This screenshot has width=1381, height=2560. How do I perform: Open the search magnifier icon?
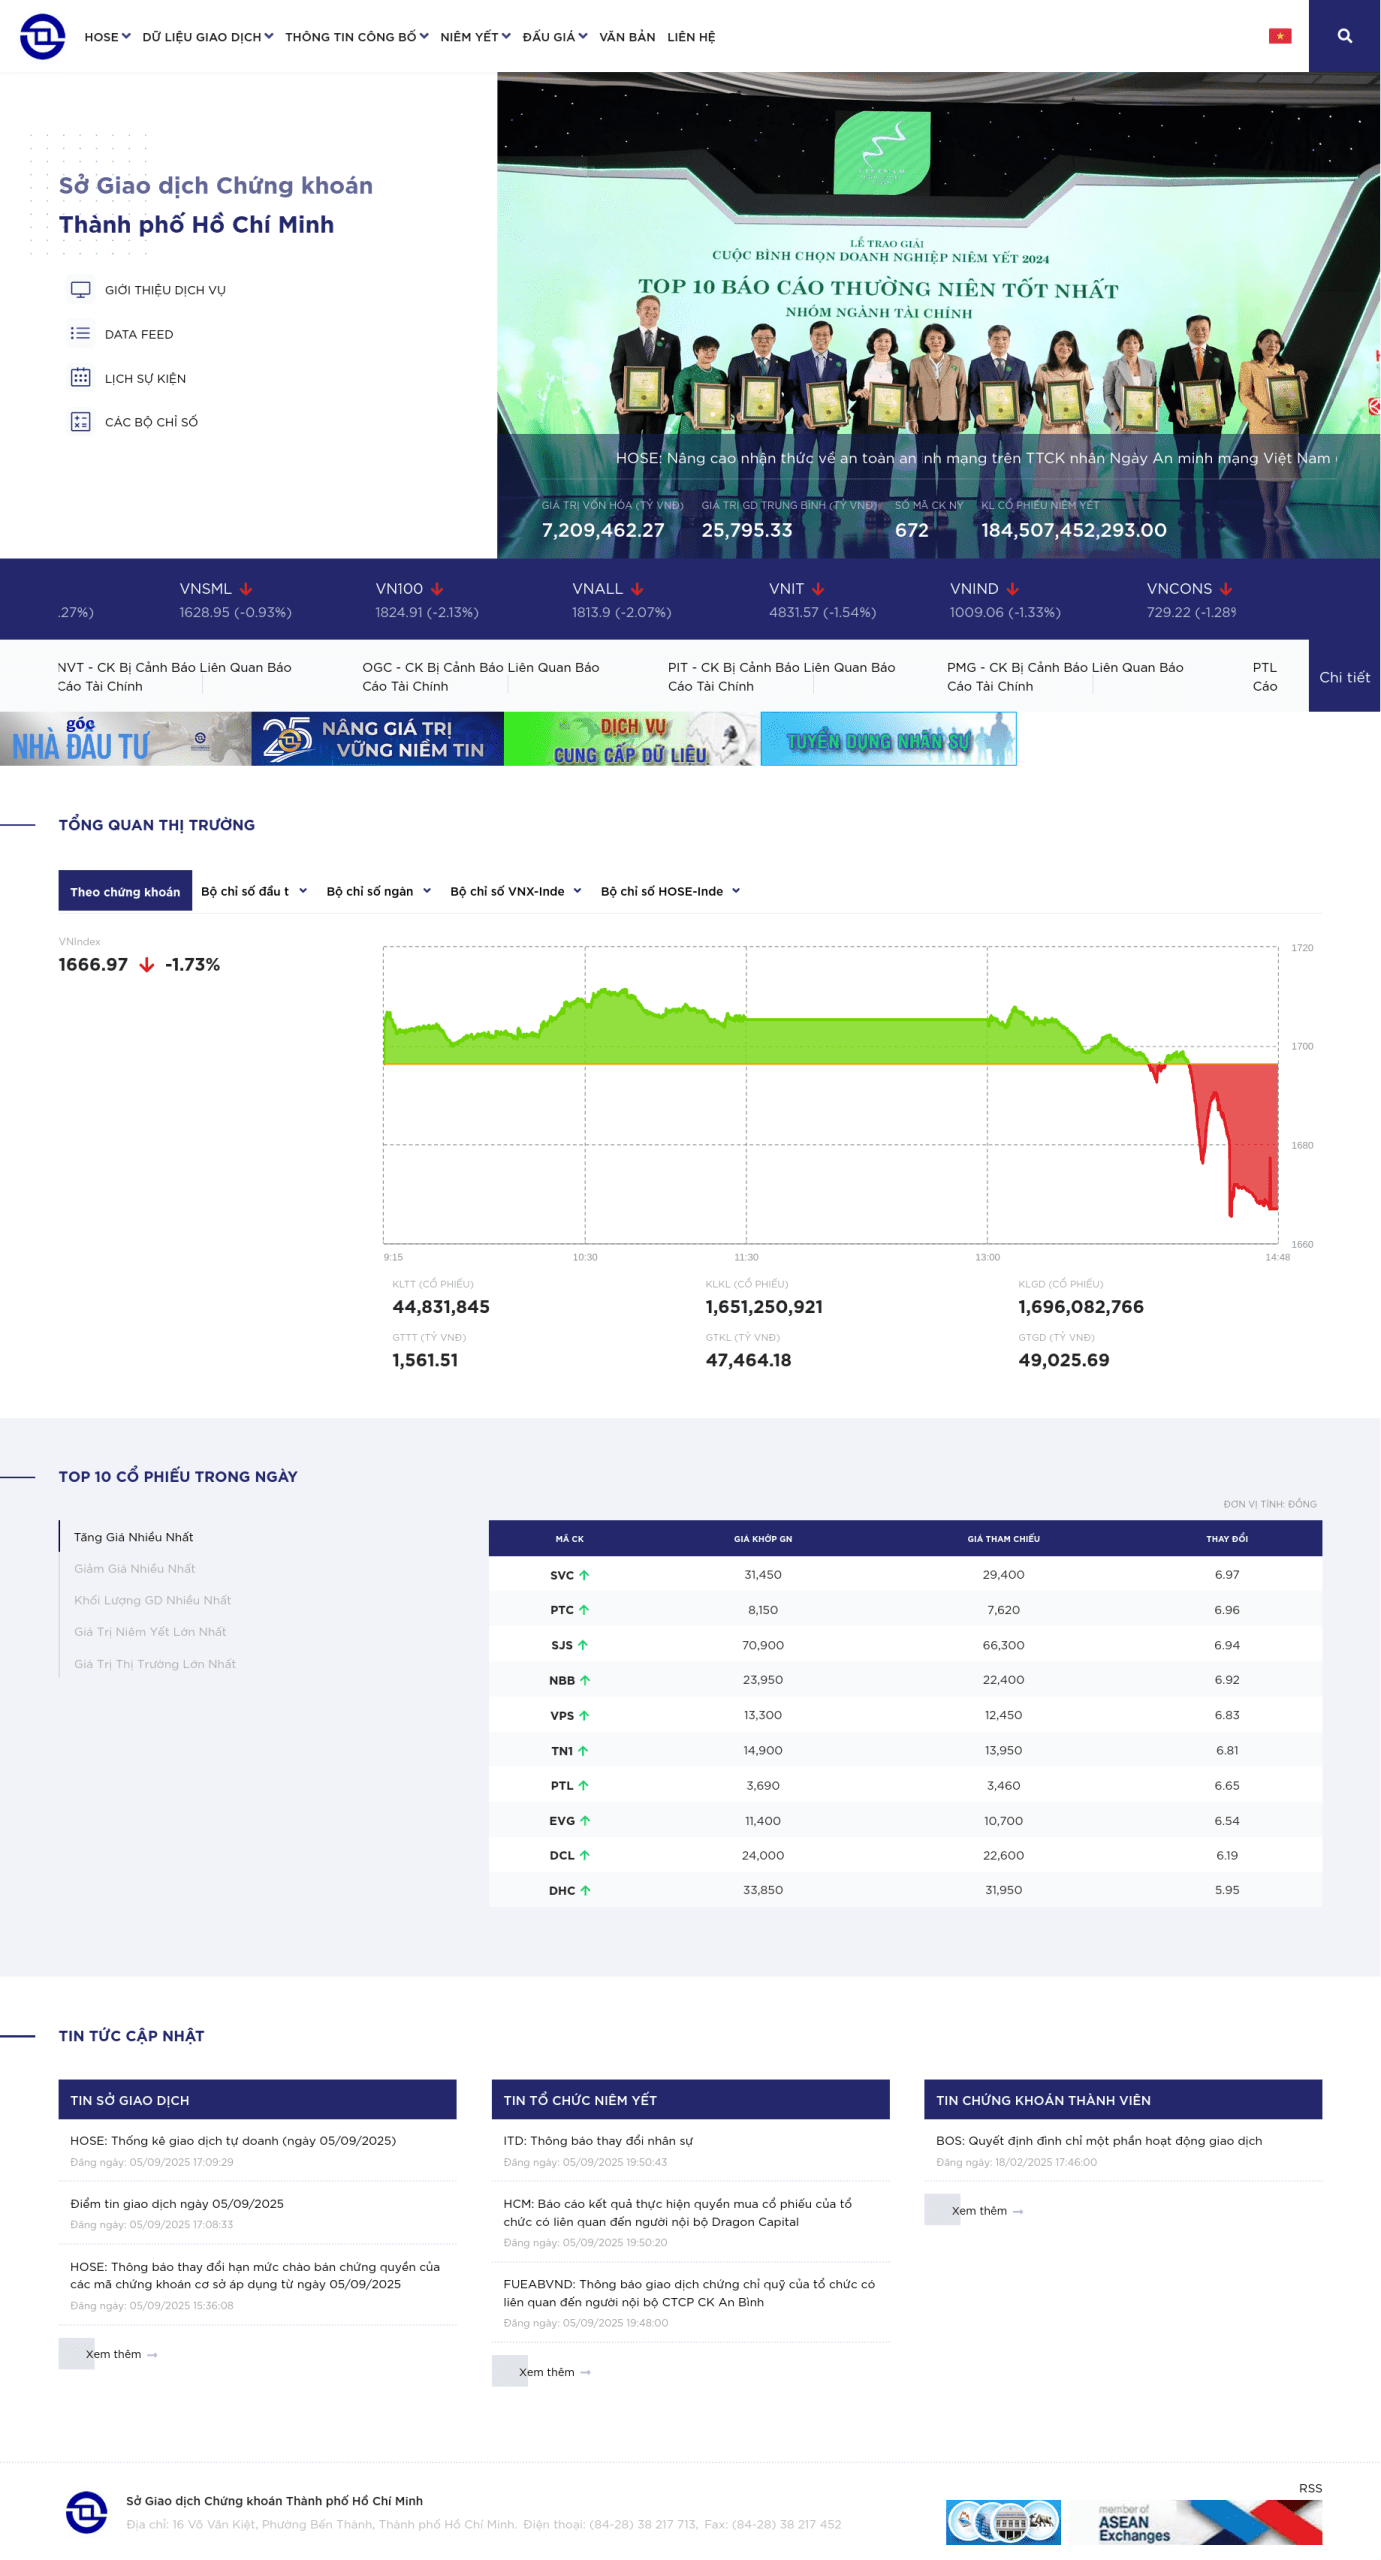(x=1344, y=36)
